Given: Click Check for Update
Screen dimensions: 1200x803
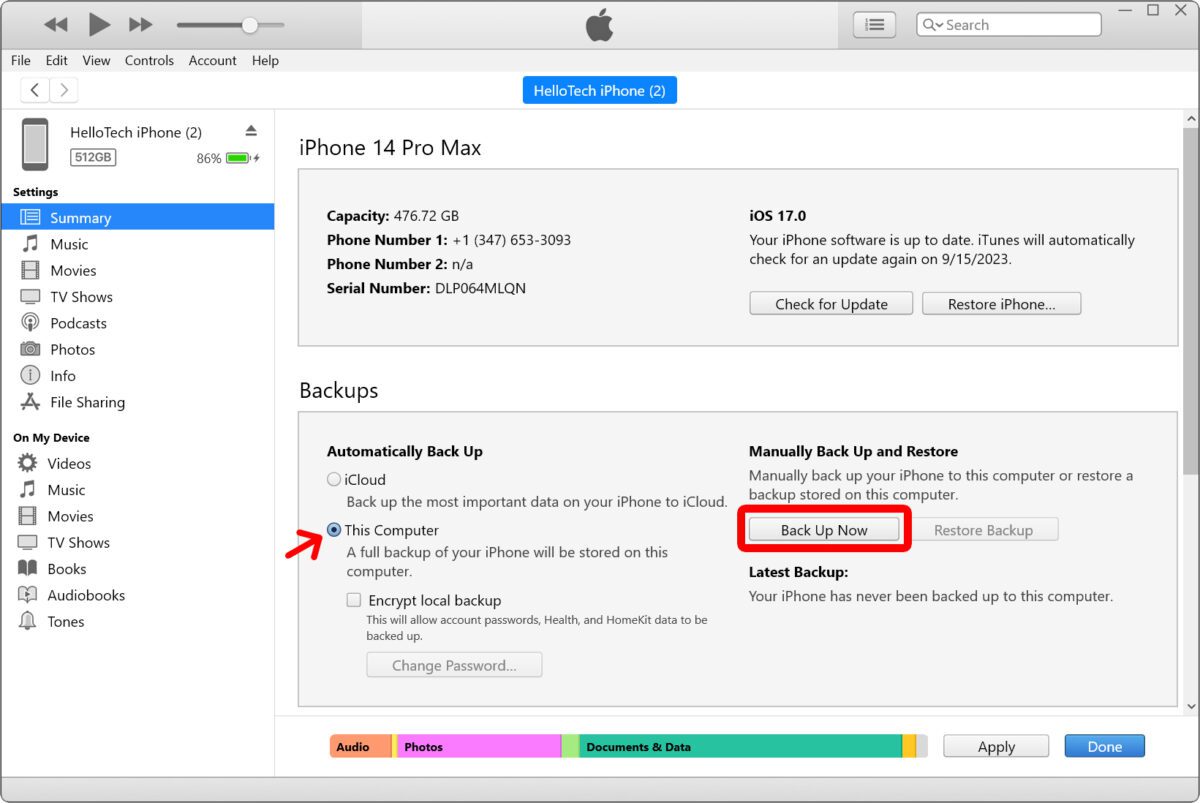Looking at the screenshot, I should click(x=830, y=303).
